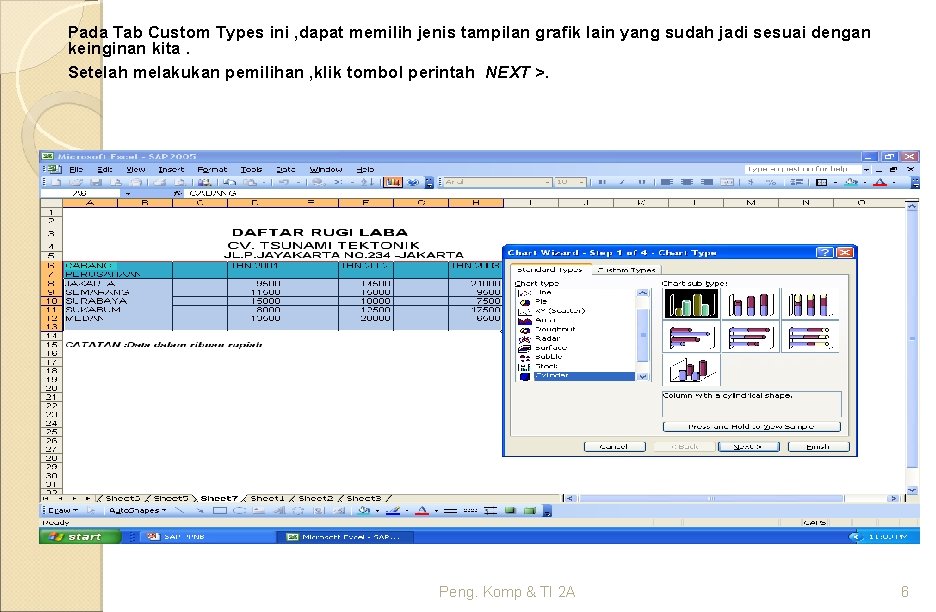Open the Font size dropdown

point(582,182)
